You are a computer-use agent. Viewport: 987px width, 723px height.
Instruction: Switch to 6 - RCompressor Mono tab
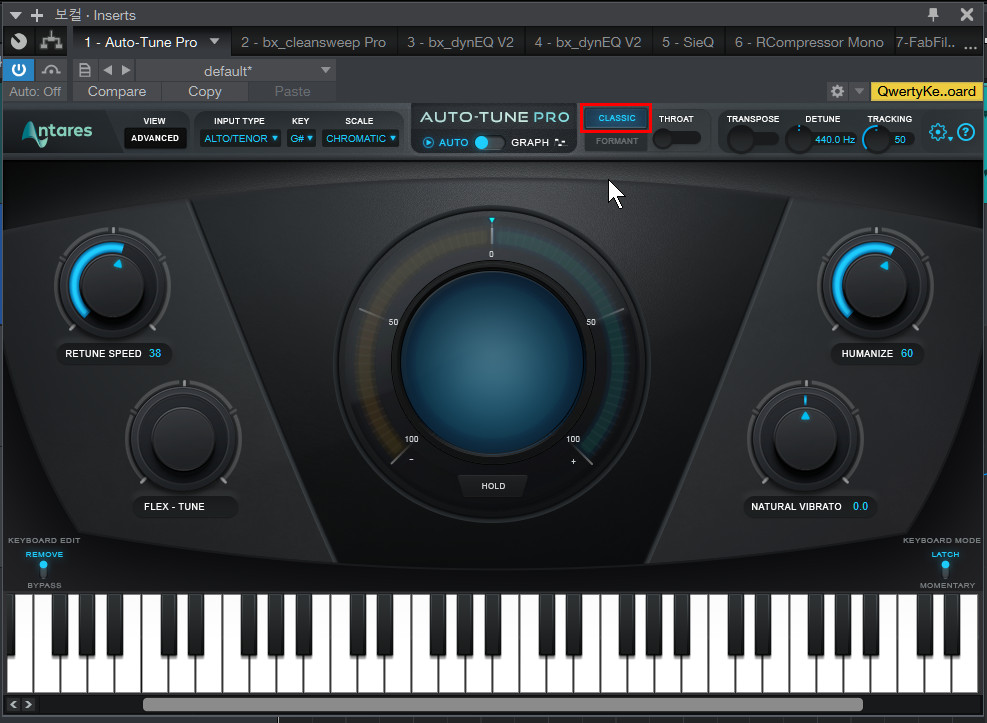[808, 42]
